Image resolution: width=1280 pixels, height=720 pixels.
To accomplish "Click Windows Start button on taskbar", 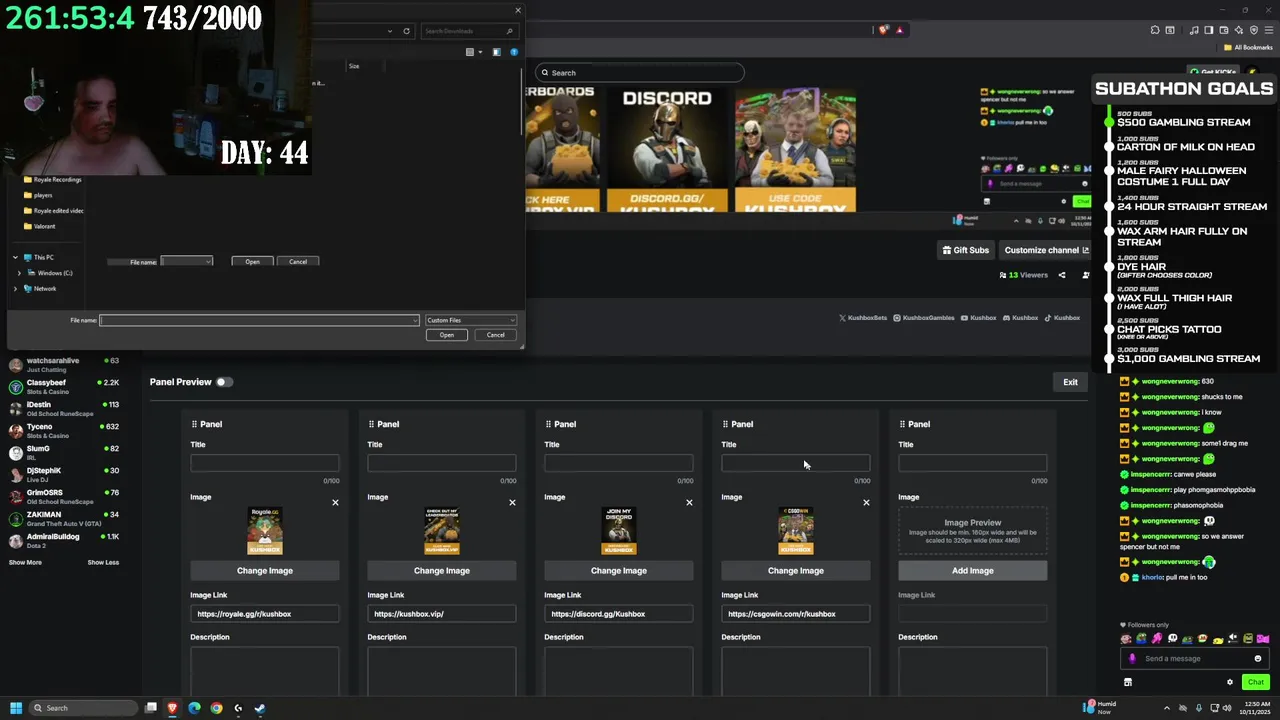I will [16, 708].
